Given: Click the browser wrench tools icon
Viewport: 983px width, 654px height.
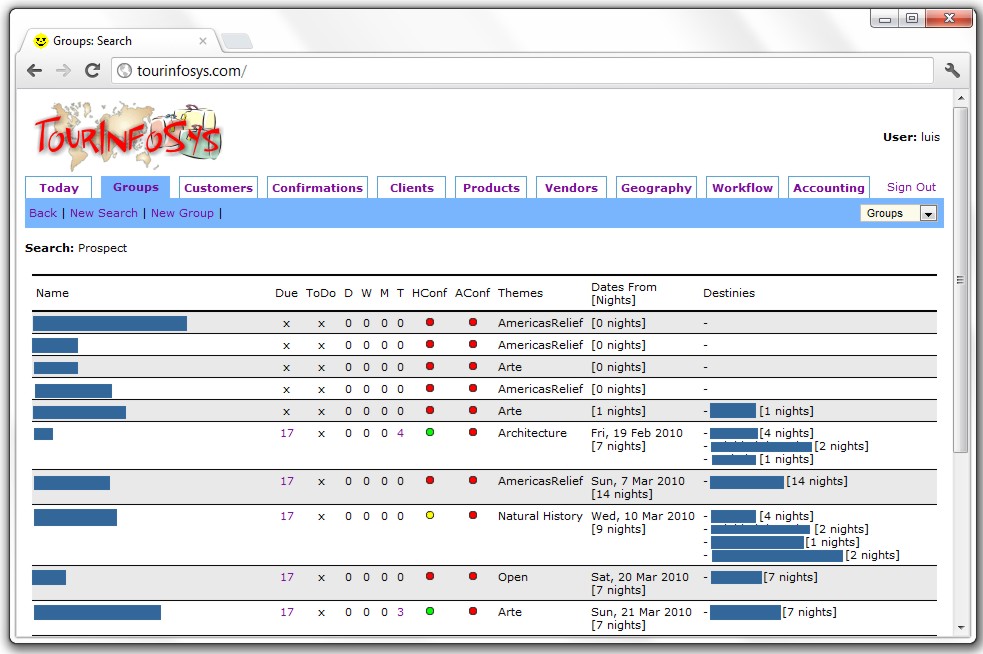Looking at the screenshot, I should click(x=952, y=70).
